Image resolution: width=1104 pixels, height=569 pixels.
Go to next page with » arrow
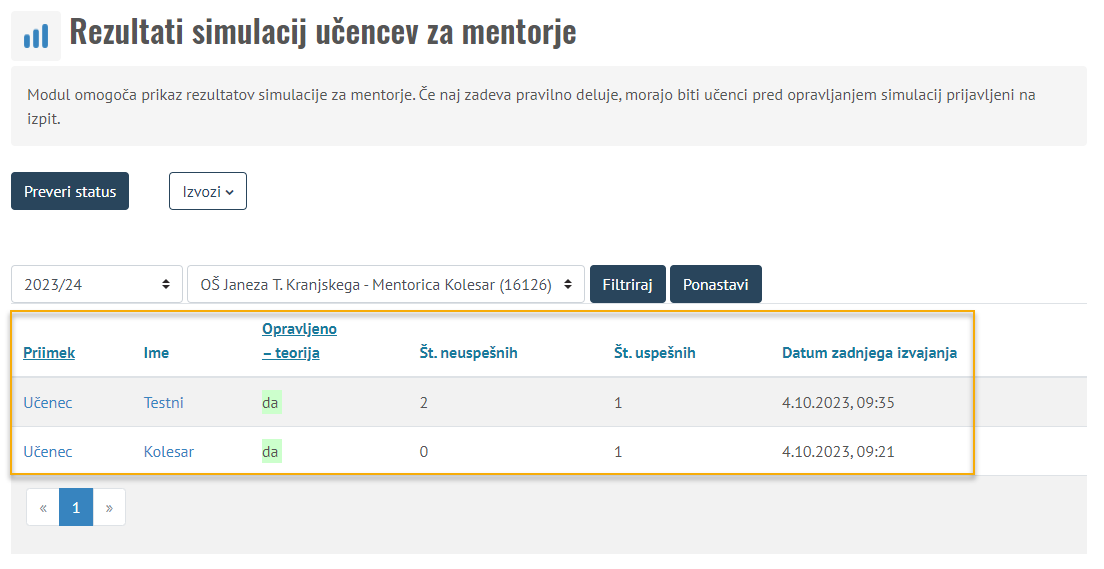tap(109, 507)
